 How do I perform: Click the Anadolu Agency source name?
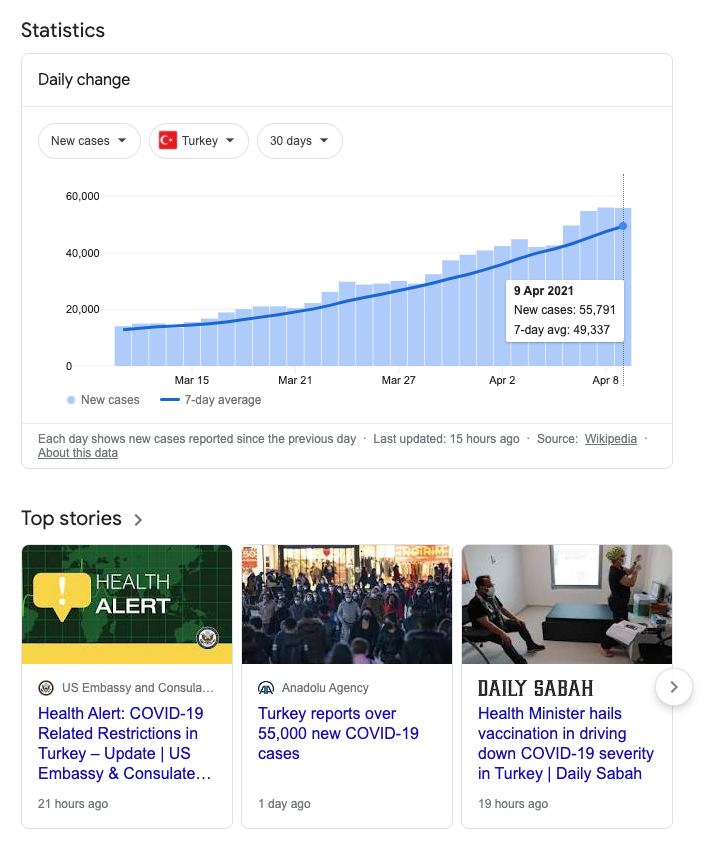coord(325,688)
